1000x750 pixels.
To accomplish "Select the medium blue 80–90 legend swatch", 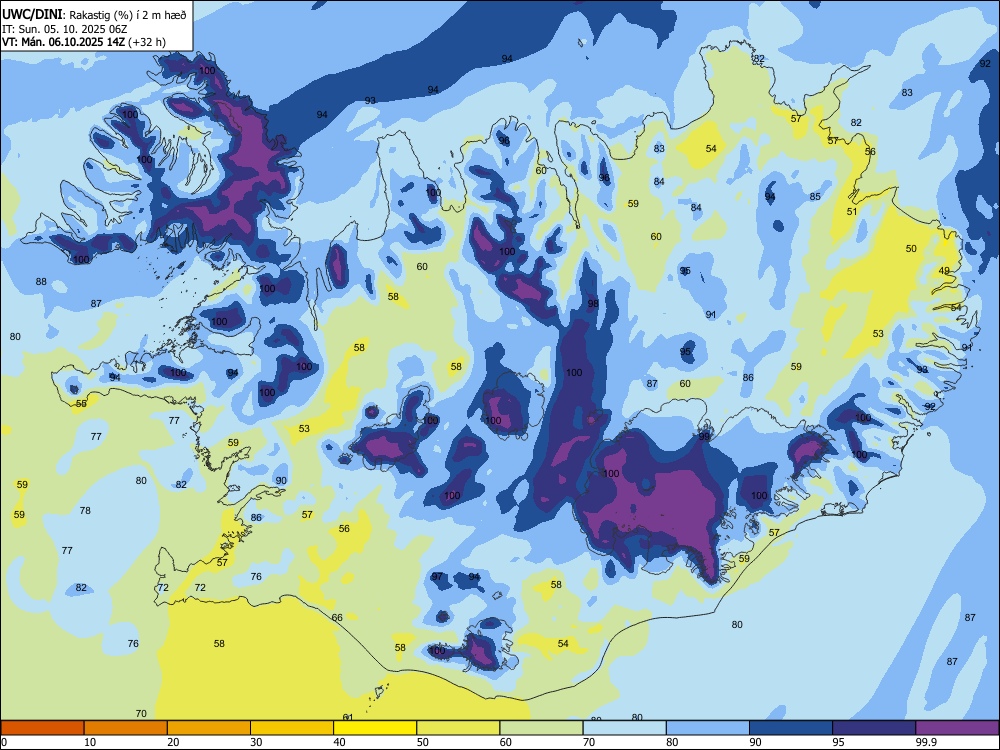I will tap(708, 728).
